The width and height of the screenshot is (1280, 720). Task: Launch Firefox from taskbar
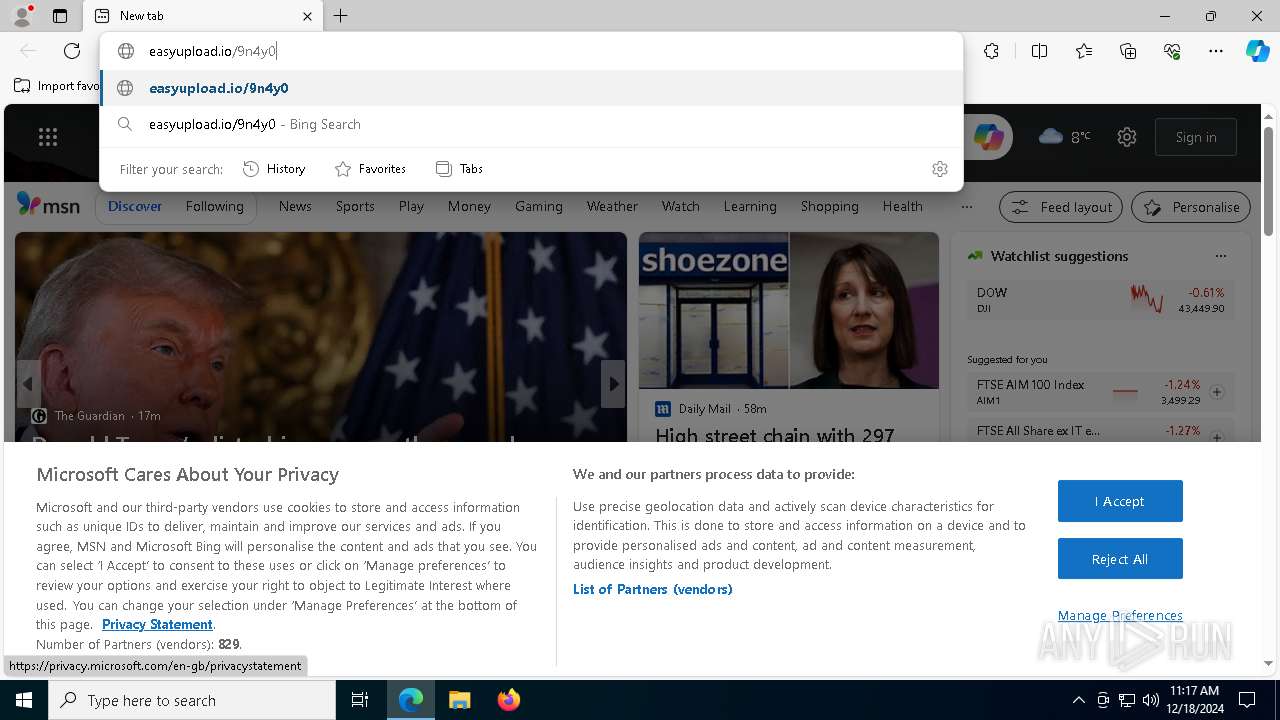pos(508,700)
